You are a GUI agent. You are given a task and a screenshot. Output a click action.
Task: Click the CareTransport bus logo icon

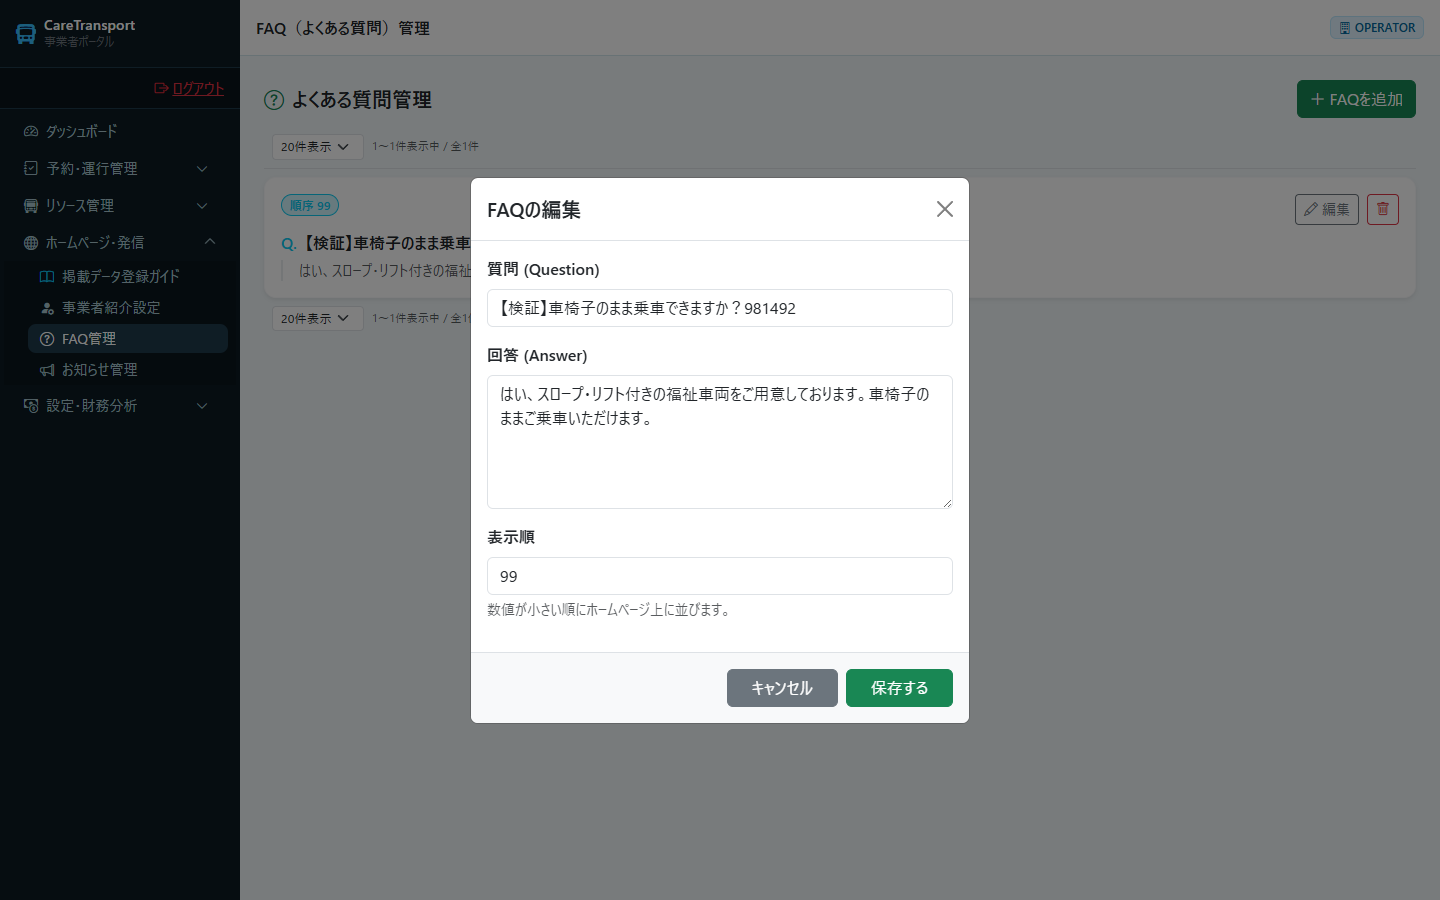[26, 34]
